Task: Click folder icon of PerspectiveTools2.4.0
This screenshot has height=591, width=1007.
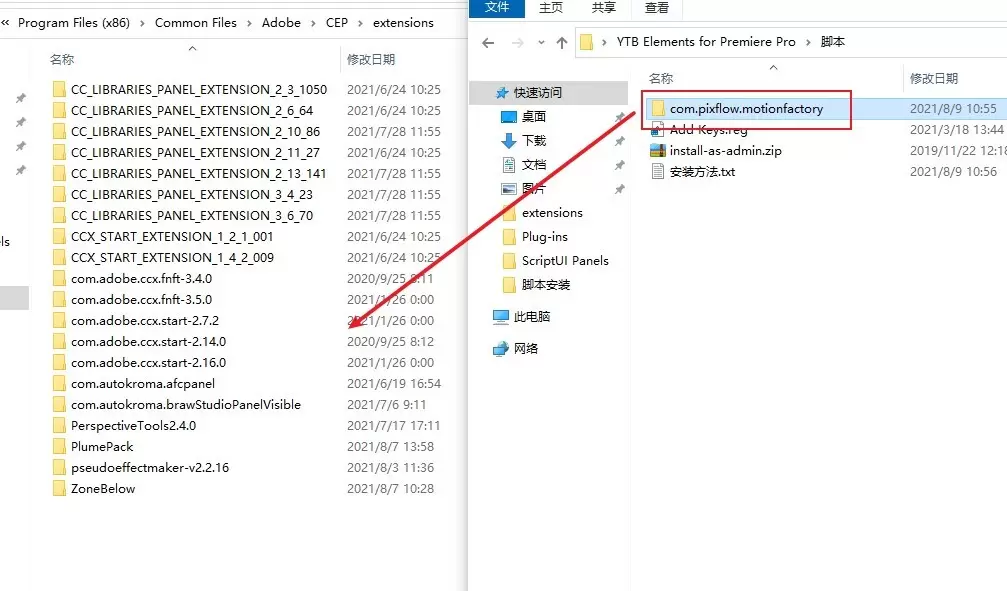Action: pos(59,426)
